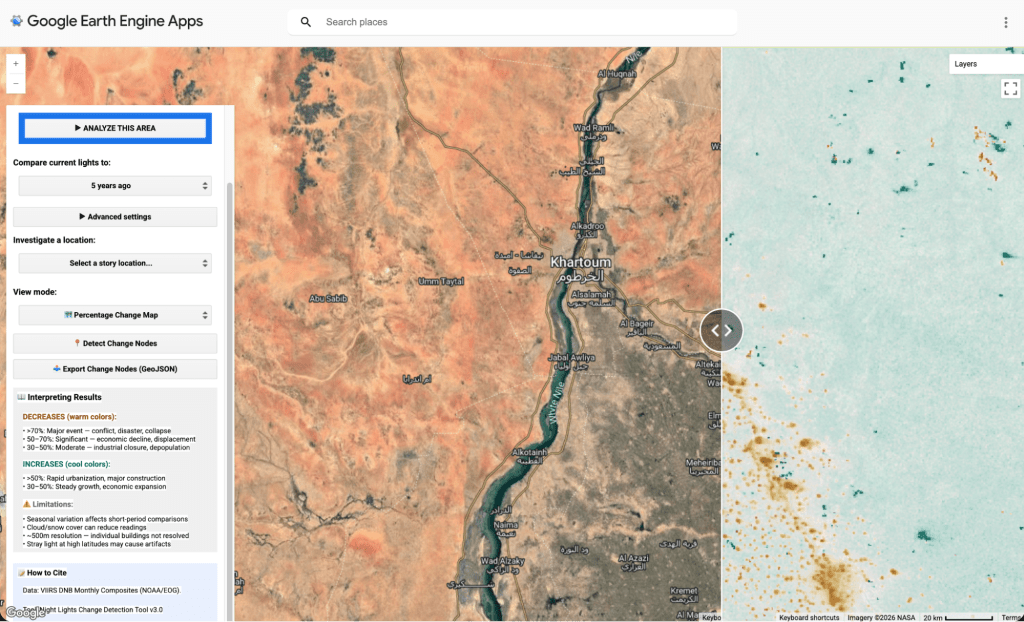Open the three-dot overflow menu
Screen dimensions: 1024x622
pos(1006,22)
